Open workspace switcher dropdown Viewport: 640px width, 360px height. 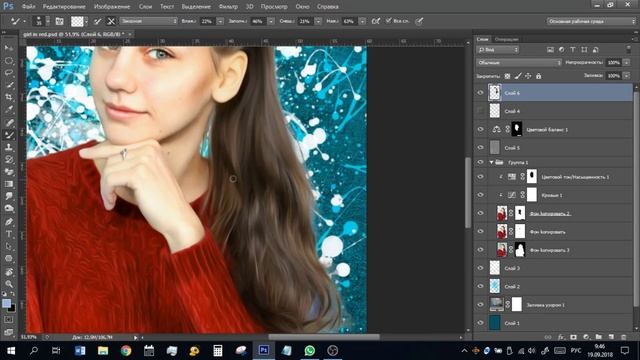pos(591,21)
